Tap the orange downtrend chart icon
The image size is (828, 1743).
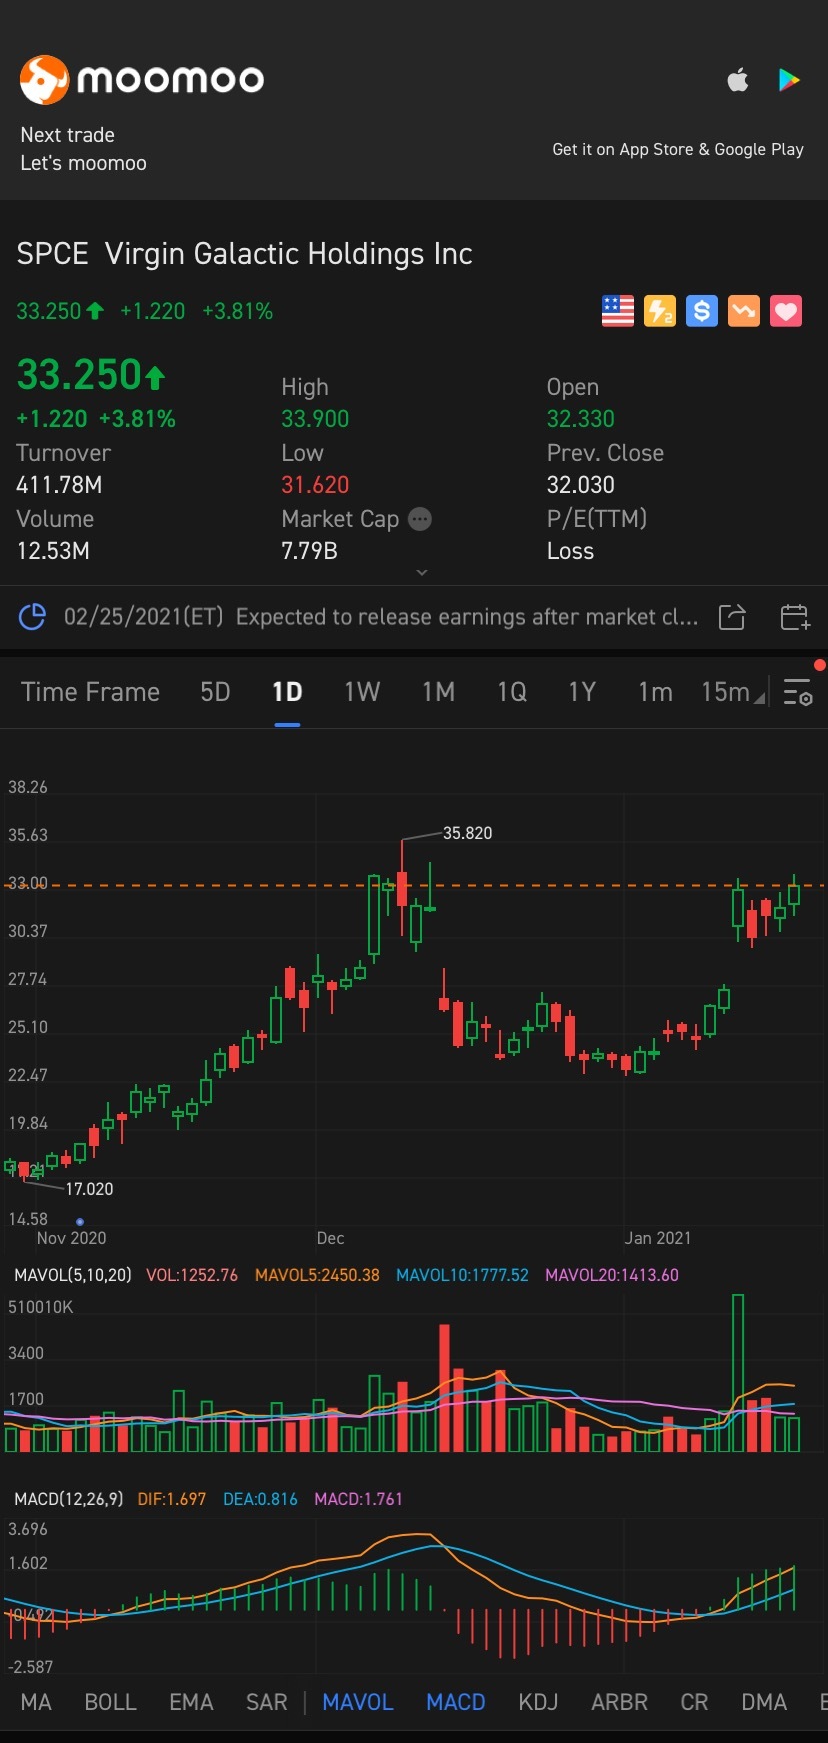pos(744,311)
